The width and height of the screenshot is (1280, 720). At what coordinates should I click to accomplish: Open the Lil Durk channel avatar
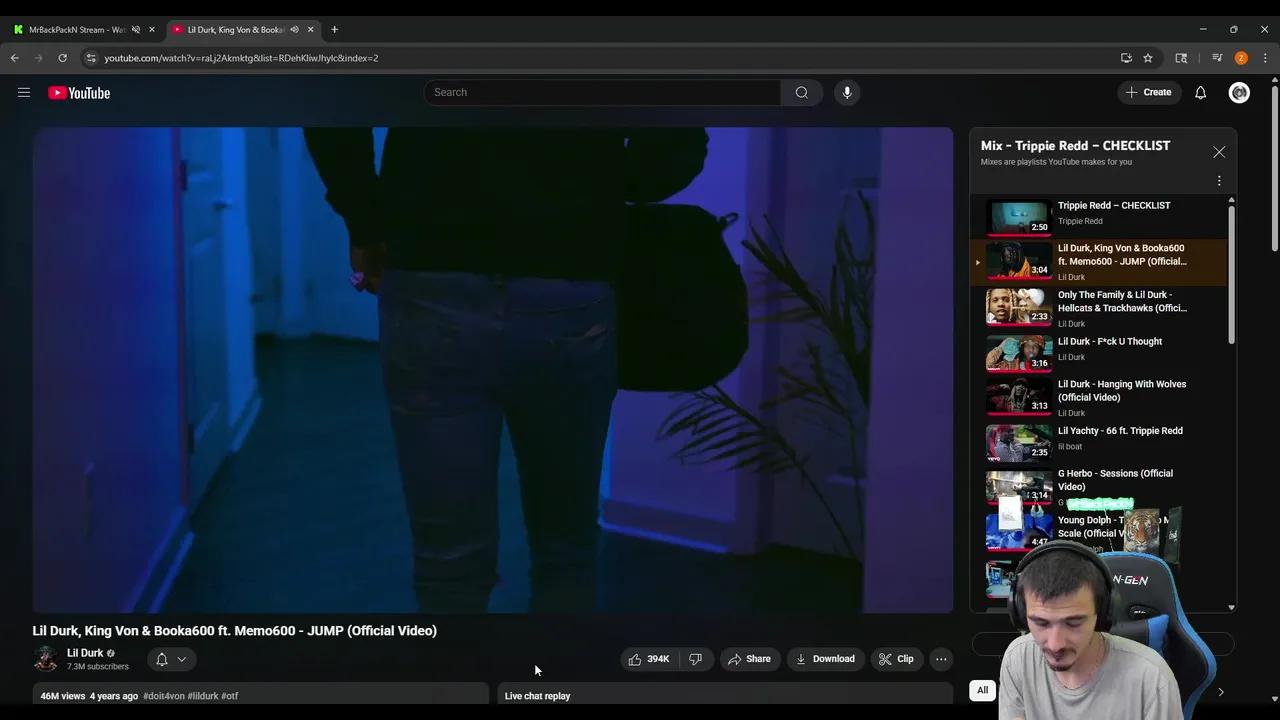[45, 658]
